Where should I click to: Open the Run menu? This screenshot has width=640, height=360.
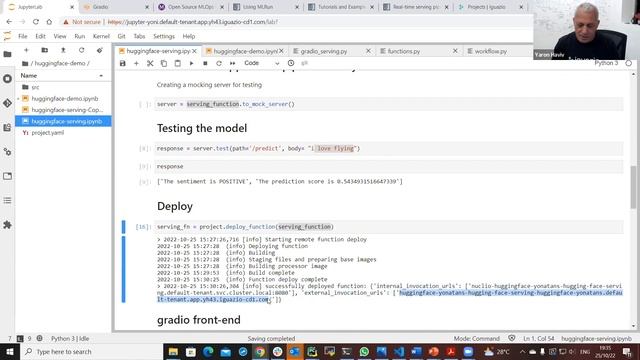click(80, 36)
